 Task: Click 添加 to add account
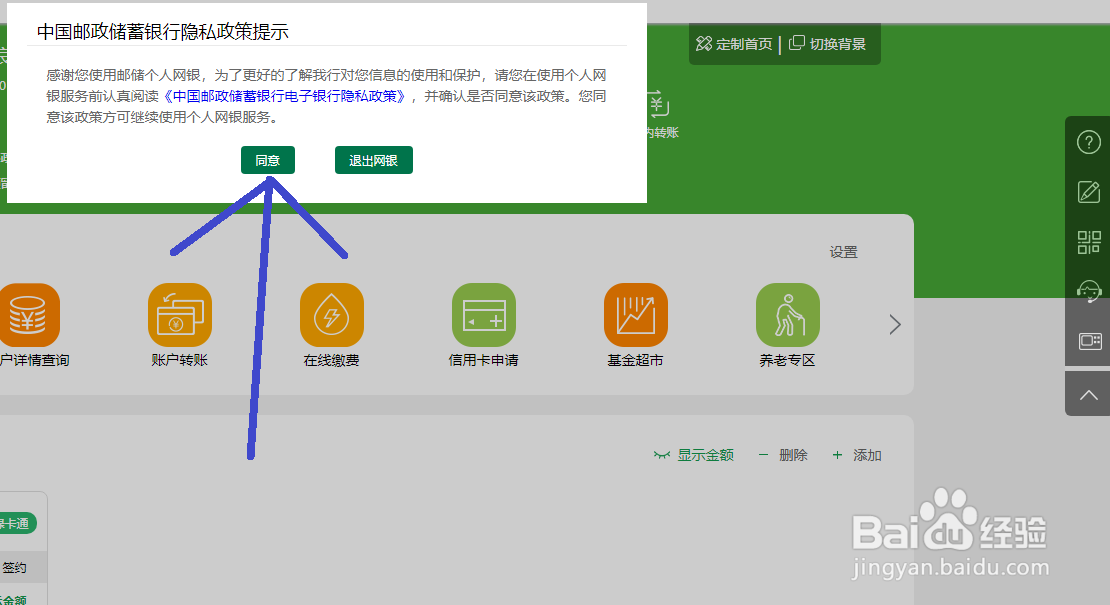point(857,455)
